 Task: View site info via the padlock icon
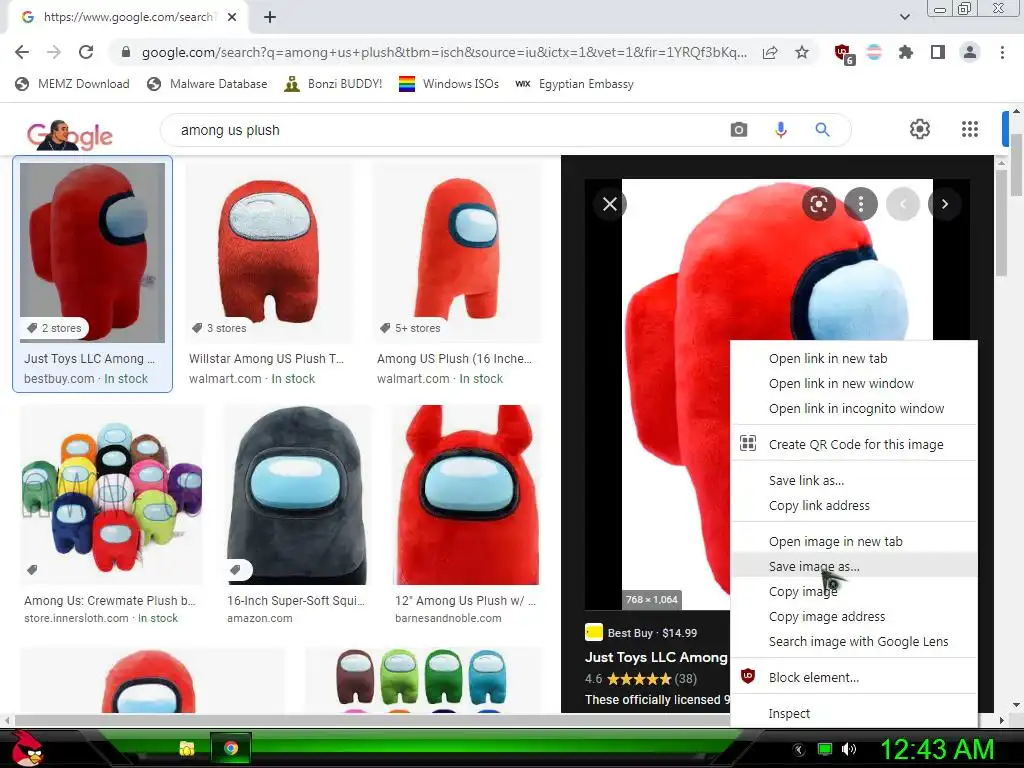[126, 52]
